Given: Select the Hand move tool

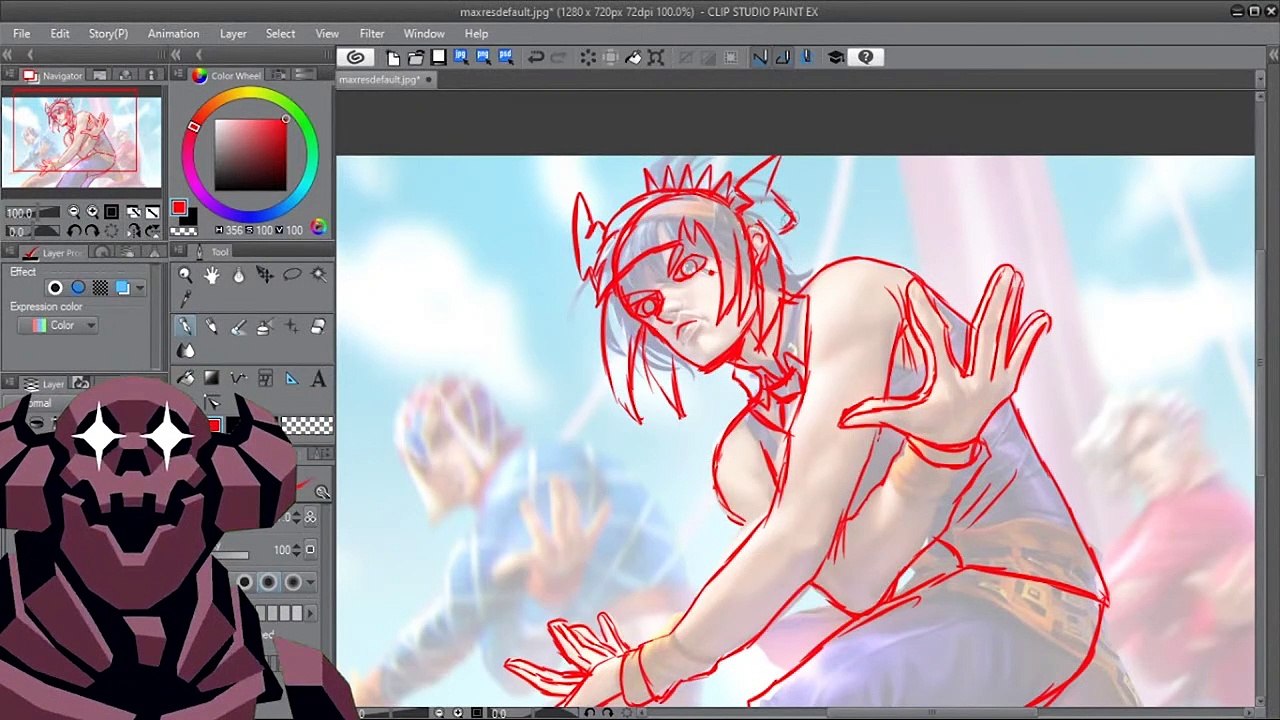Looking at the screenshot, I should 212,275.
